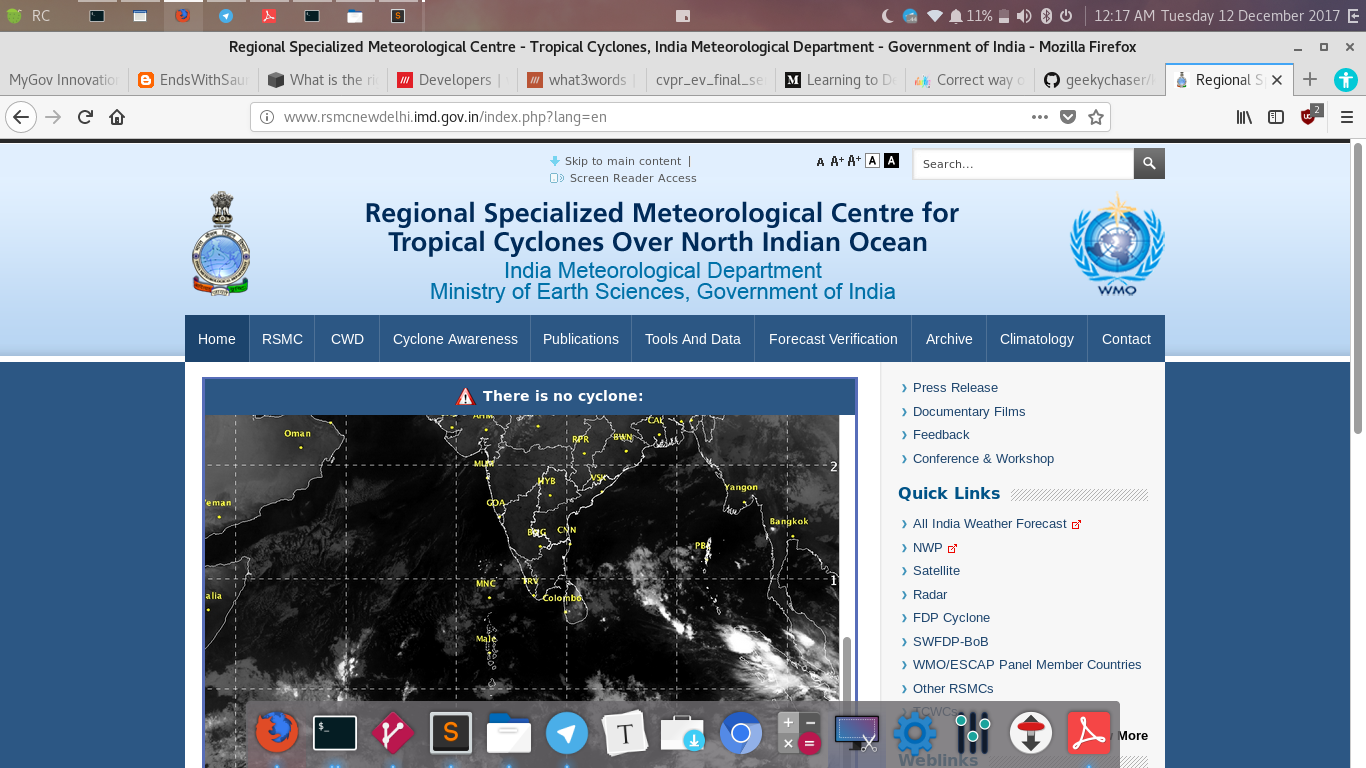Open Telegram from the dock

point(567,734)
